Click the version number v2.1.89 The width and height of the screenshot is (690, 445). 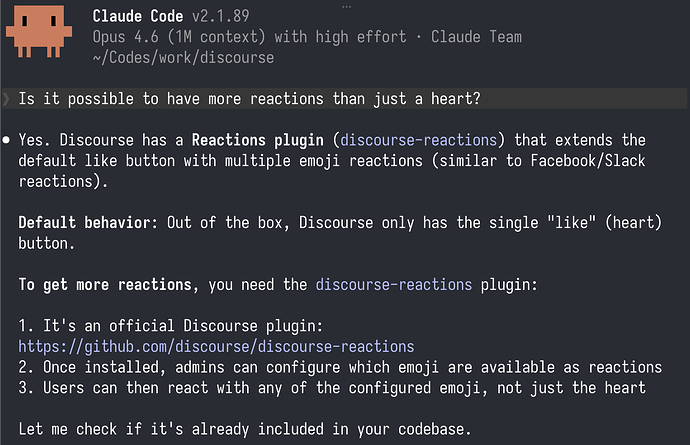(238, 16)
